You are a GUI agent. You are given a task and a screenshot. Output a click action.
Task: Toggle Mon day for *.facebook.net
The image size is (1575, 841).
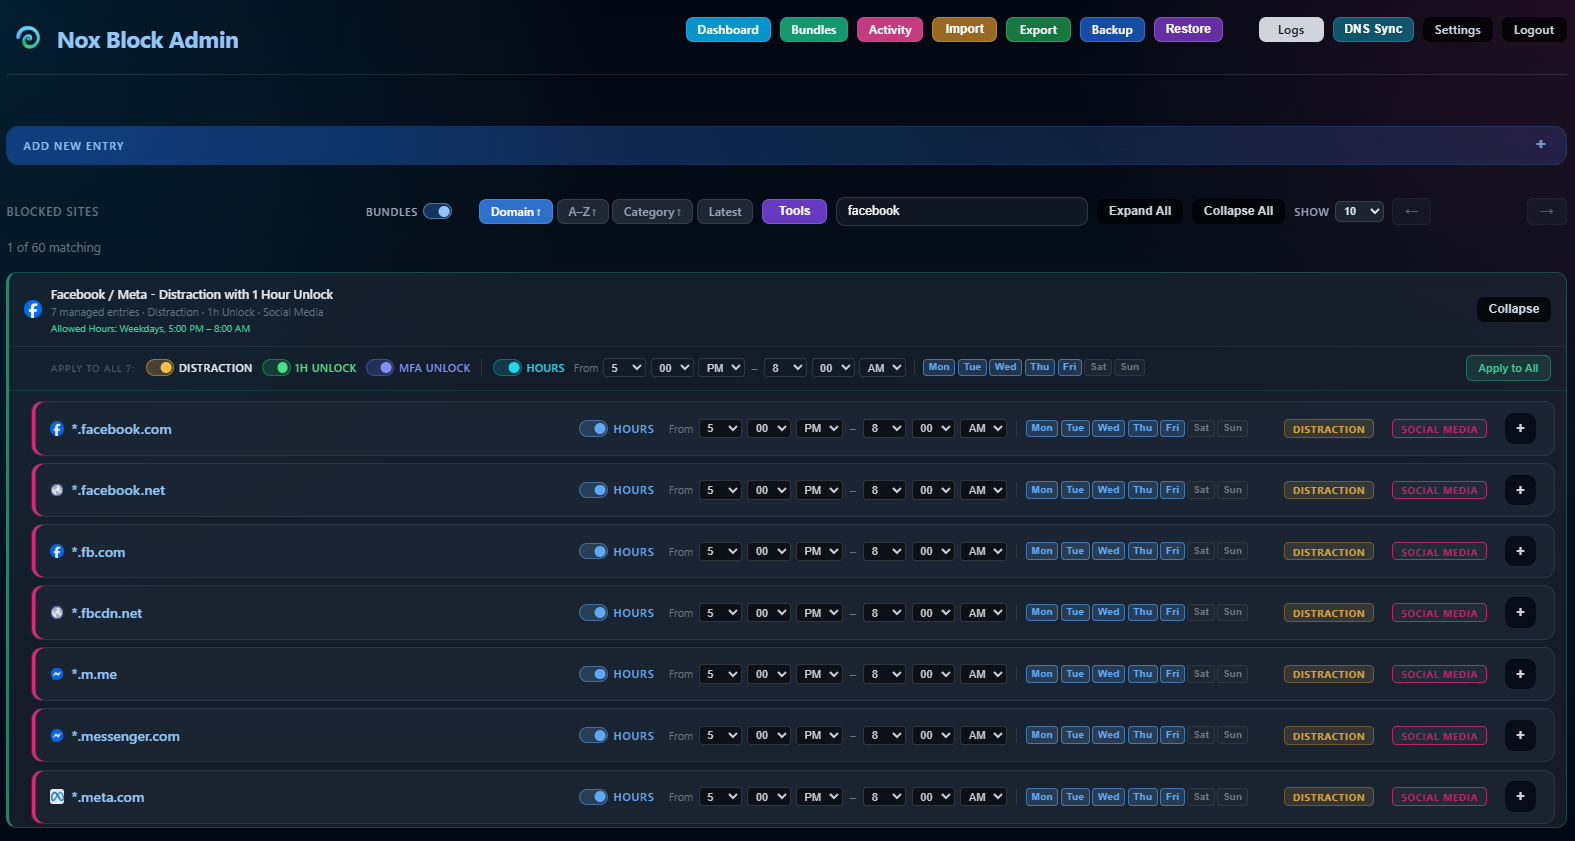1042,490
